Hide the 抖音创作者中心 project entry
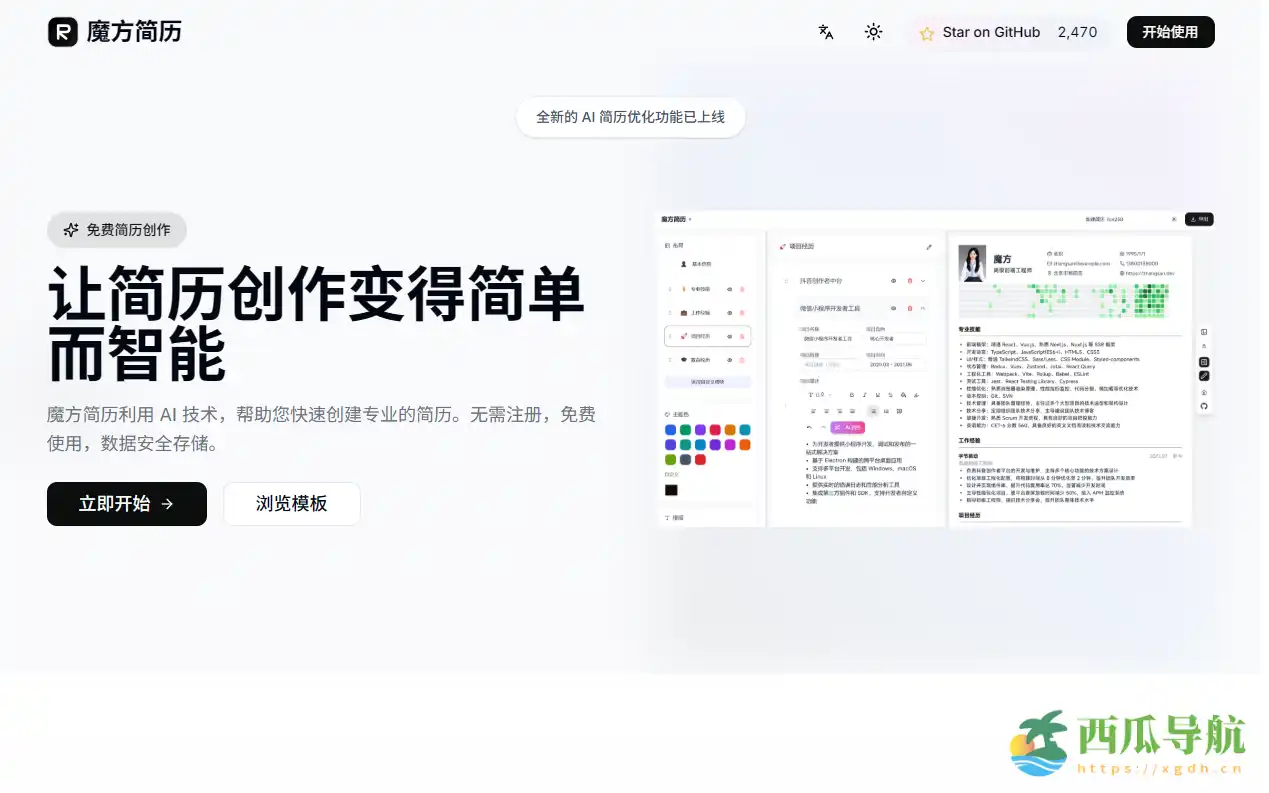This screenshot has height=793, width=1269. click(x=894, y=282)
